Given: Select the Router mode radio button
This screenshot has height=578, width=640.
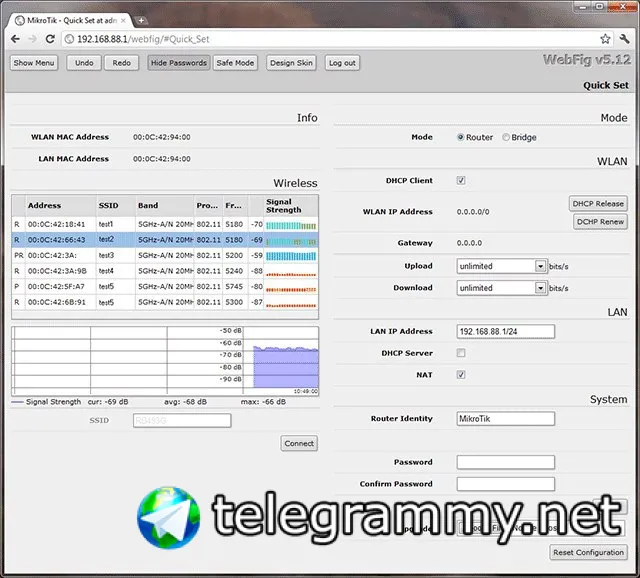Looking at the screenshot, I should (461, 137).
